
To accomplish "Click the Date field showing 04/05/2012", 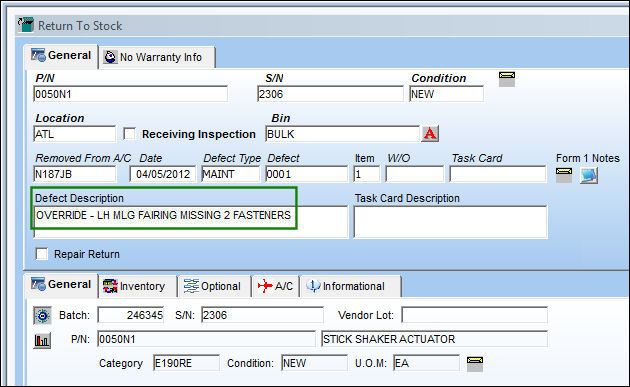I will 163,174.
